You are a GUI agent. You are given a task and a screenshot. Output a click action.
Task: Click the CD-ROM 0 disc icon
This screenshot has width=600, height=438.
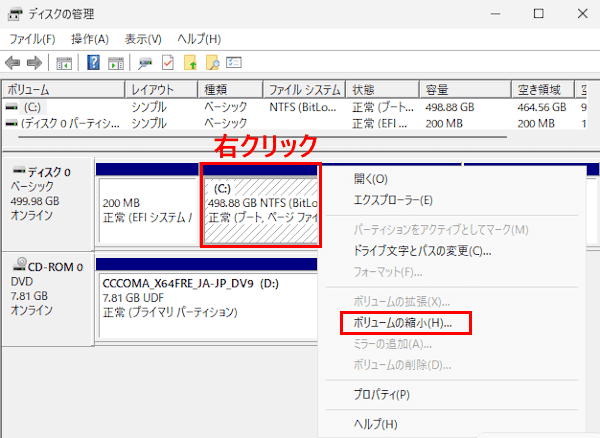pos(20,264)
